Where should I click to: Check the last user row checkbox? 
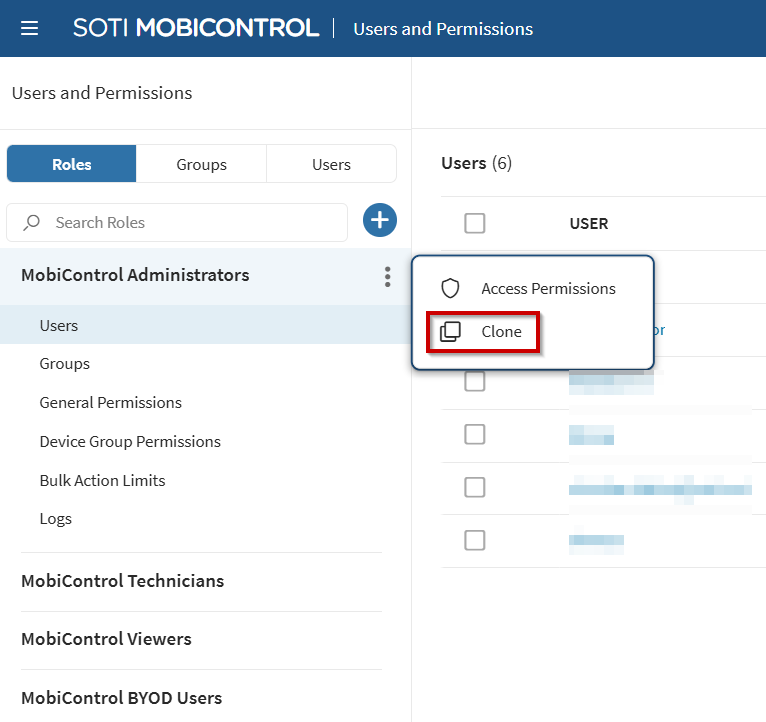coord(475,541)
